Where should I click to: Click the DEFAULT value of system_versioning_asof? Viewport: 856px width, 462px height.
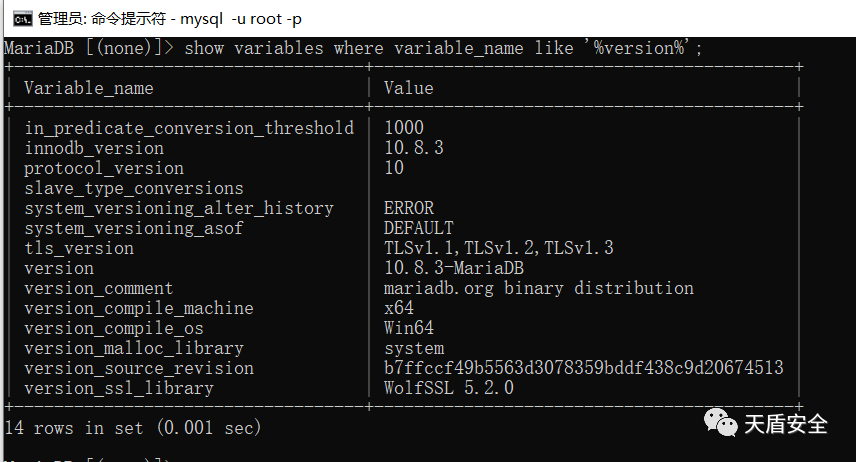[x=419, y=228]
